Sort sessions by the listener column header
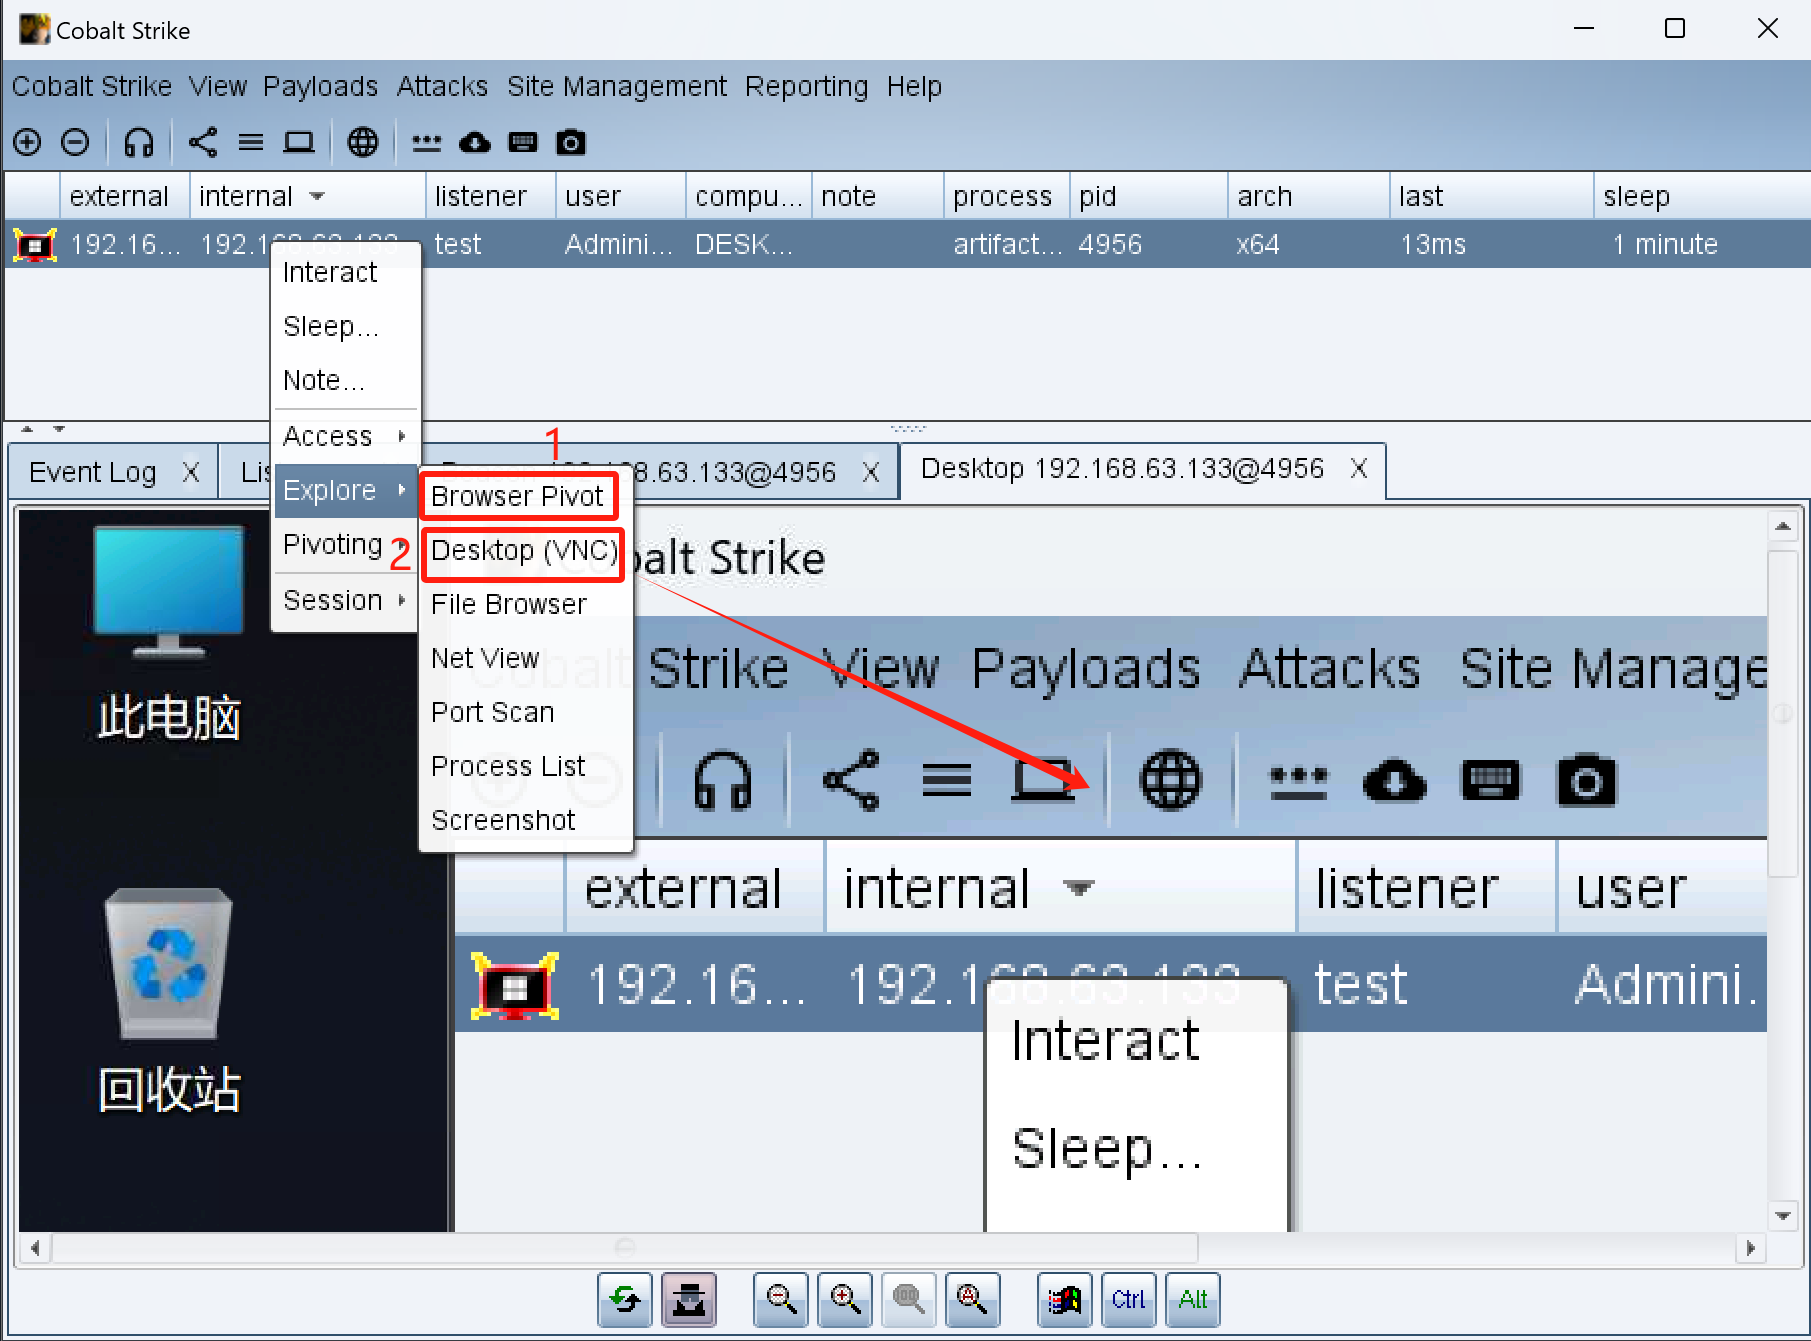1811x1341 pixels. click(x=491, y=196)
